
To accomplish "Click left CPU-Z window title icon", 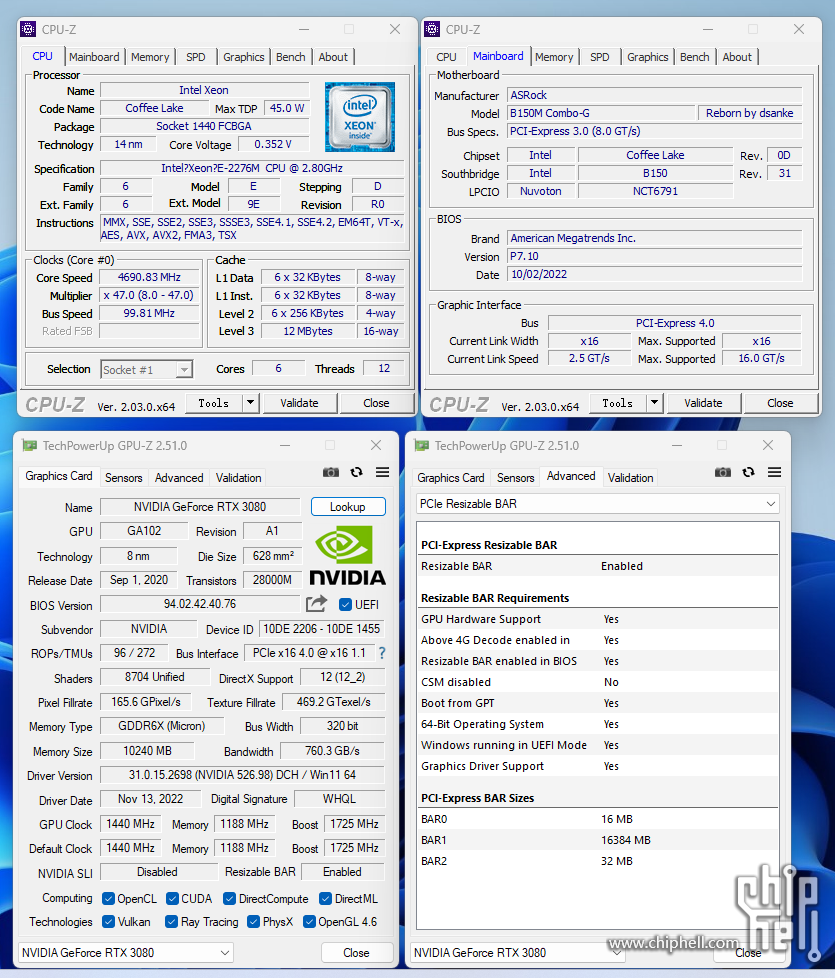I will 28,29.
